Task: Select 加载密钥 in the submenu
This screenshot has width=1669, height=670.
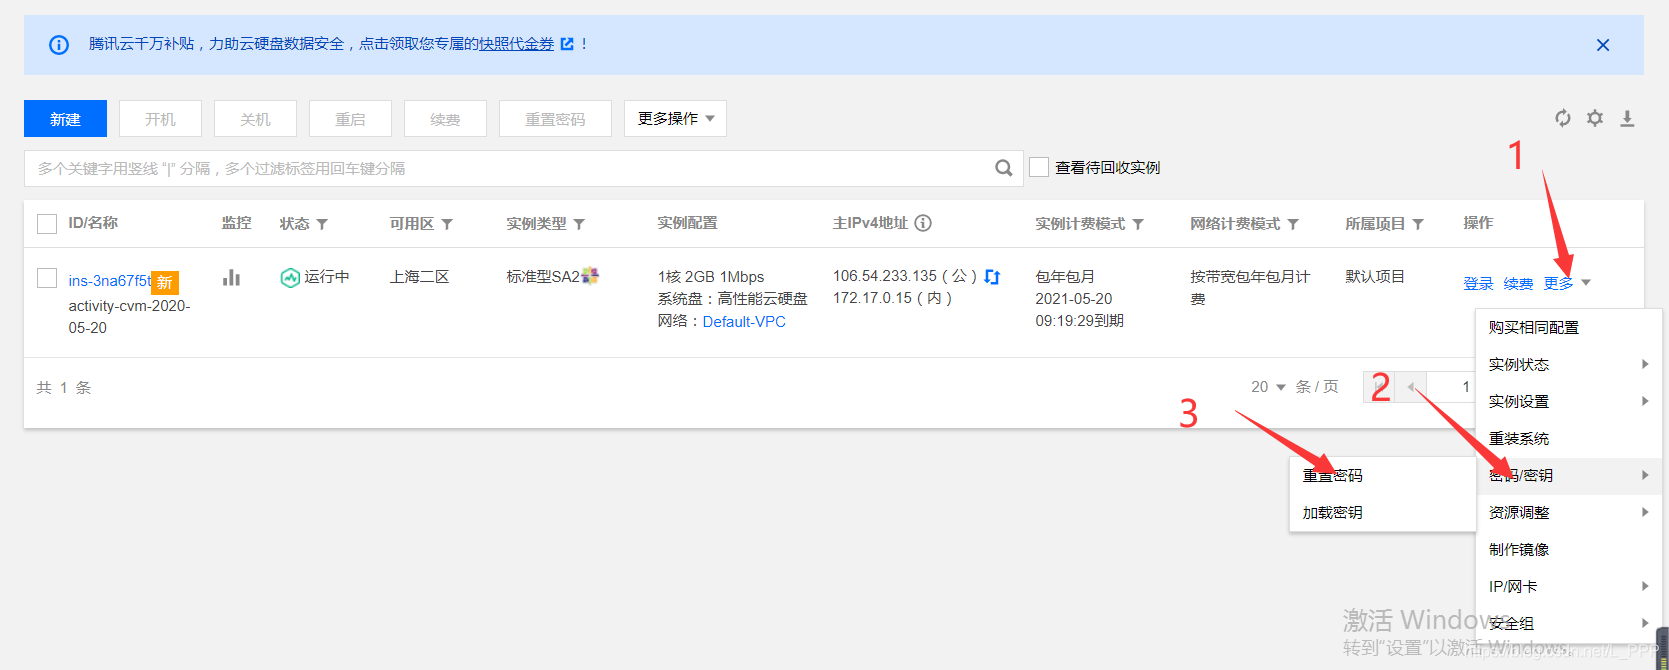Action: (1383, 512)
